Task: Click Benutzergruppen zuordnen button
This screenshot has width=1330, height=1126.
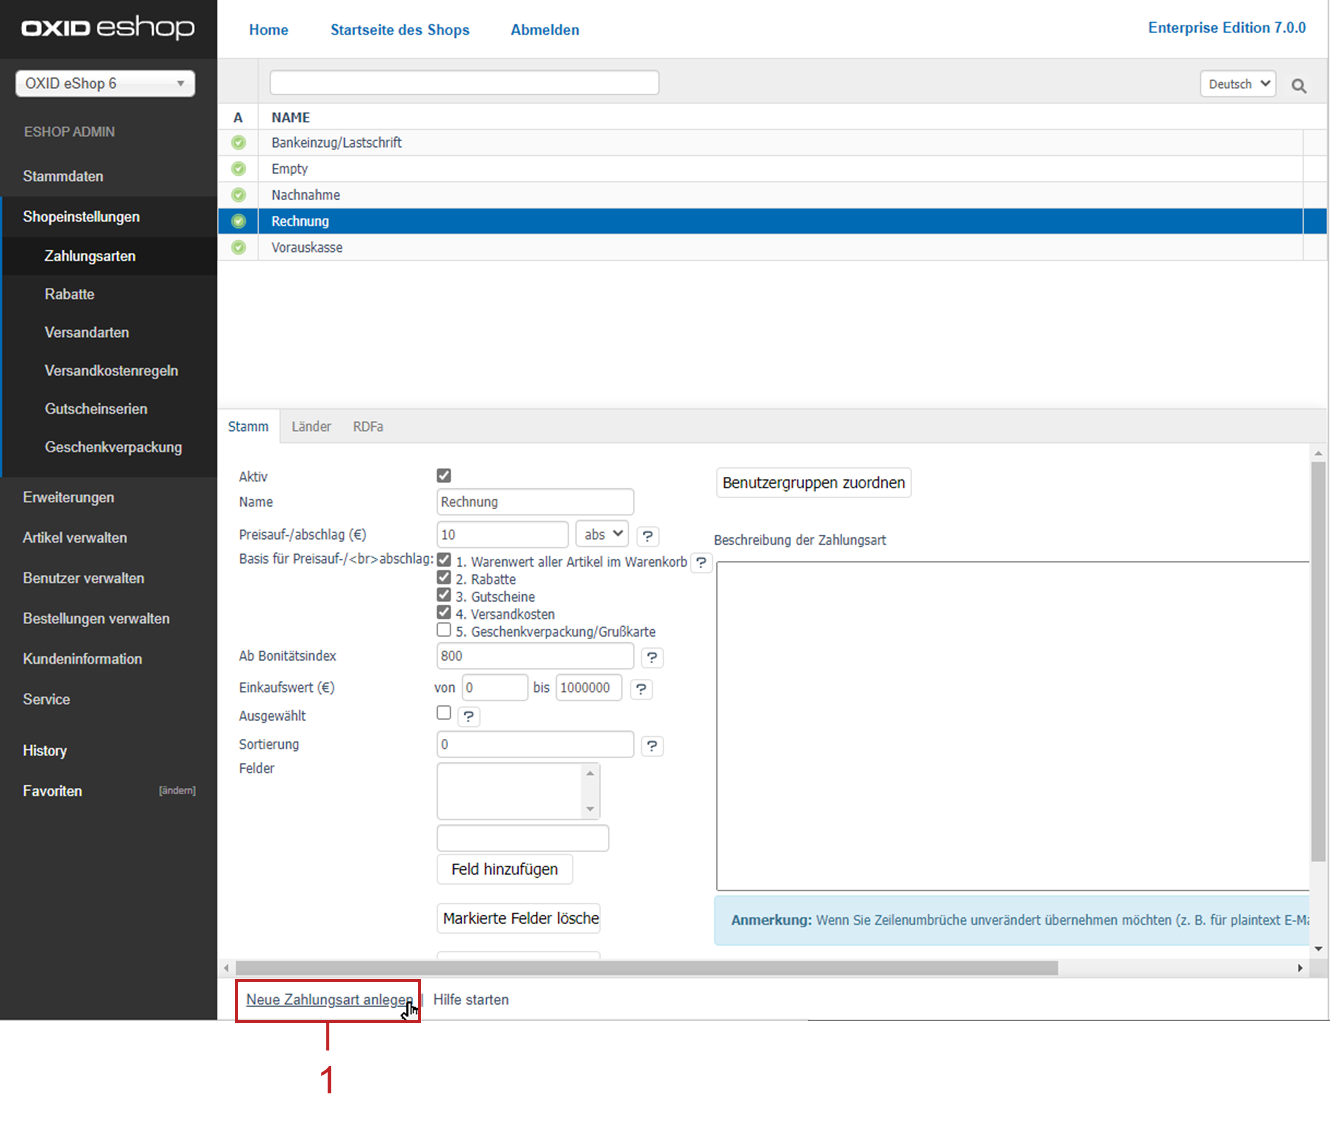Action: point(813,483)
